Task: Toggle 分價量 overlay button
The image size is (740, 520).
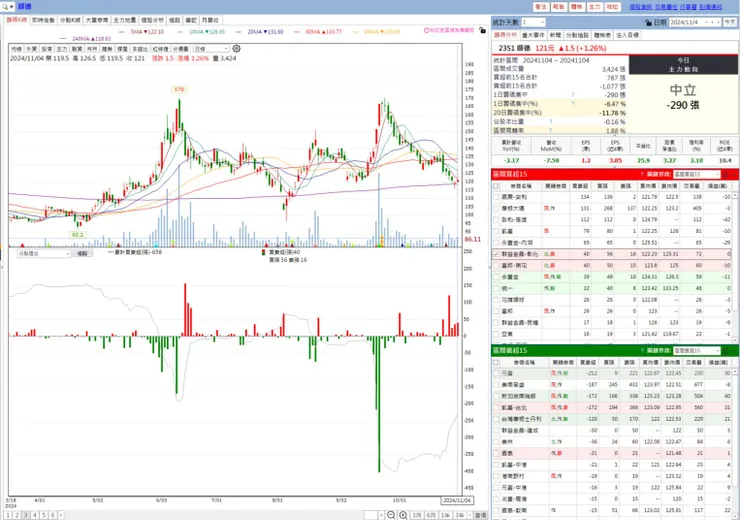Action: tap(181, 49)
